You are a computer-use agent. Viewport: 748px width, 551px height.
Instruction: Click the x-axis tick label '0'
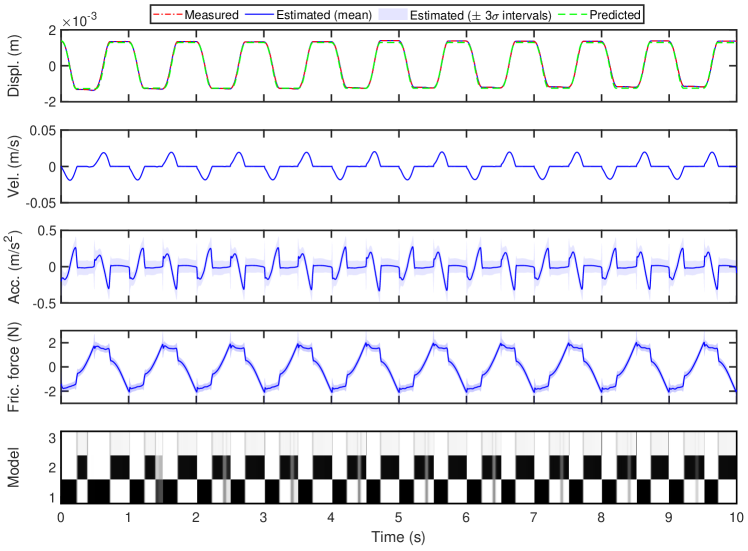pos(61,518)
